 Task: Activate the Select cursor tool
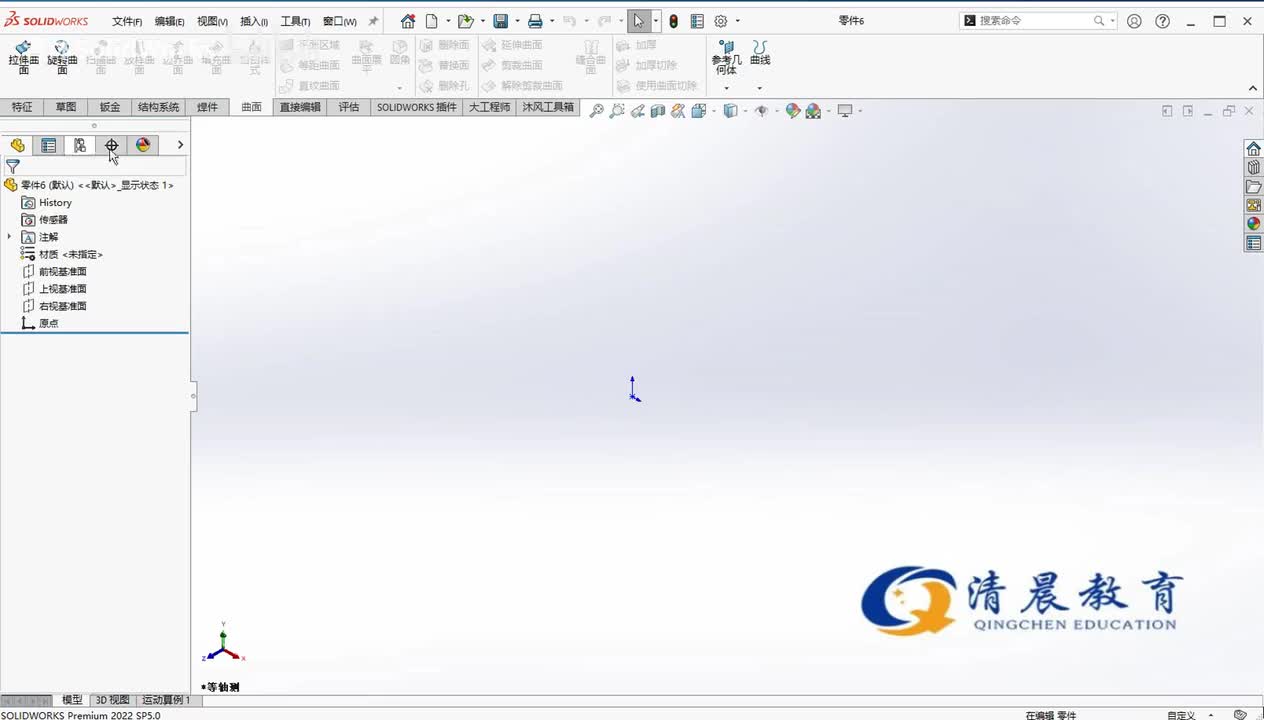coord(638,21)
